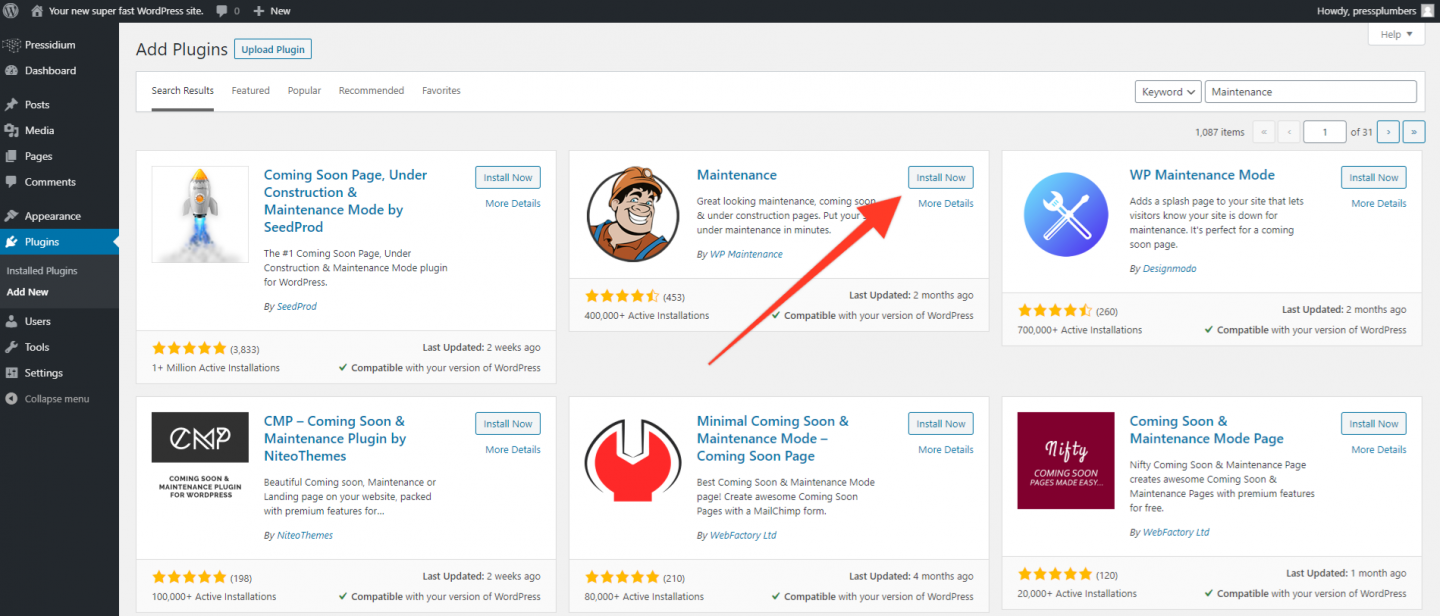Go to next page of results
The image size is (1440, 616).
click(x=1388, y=132)
